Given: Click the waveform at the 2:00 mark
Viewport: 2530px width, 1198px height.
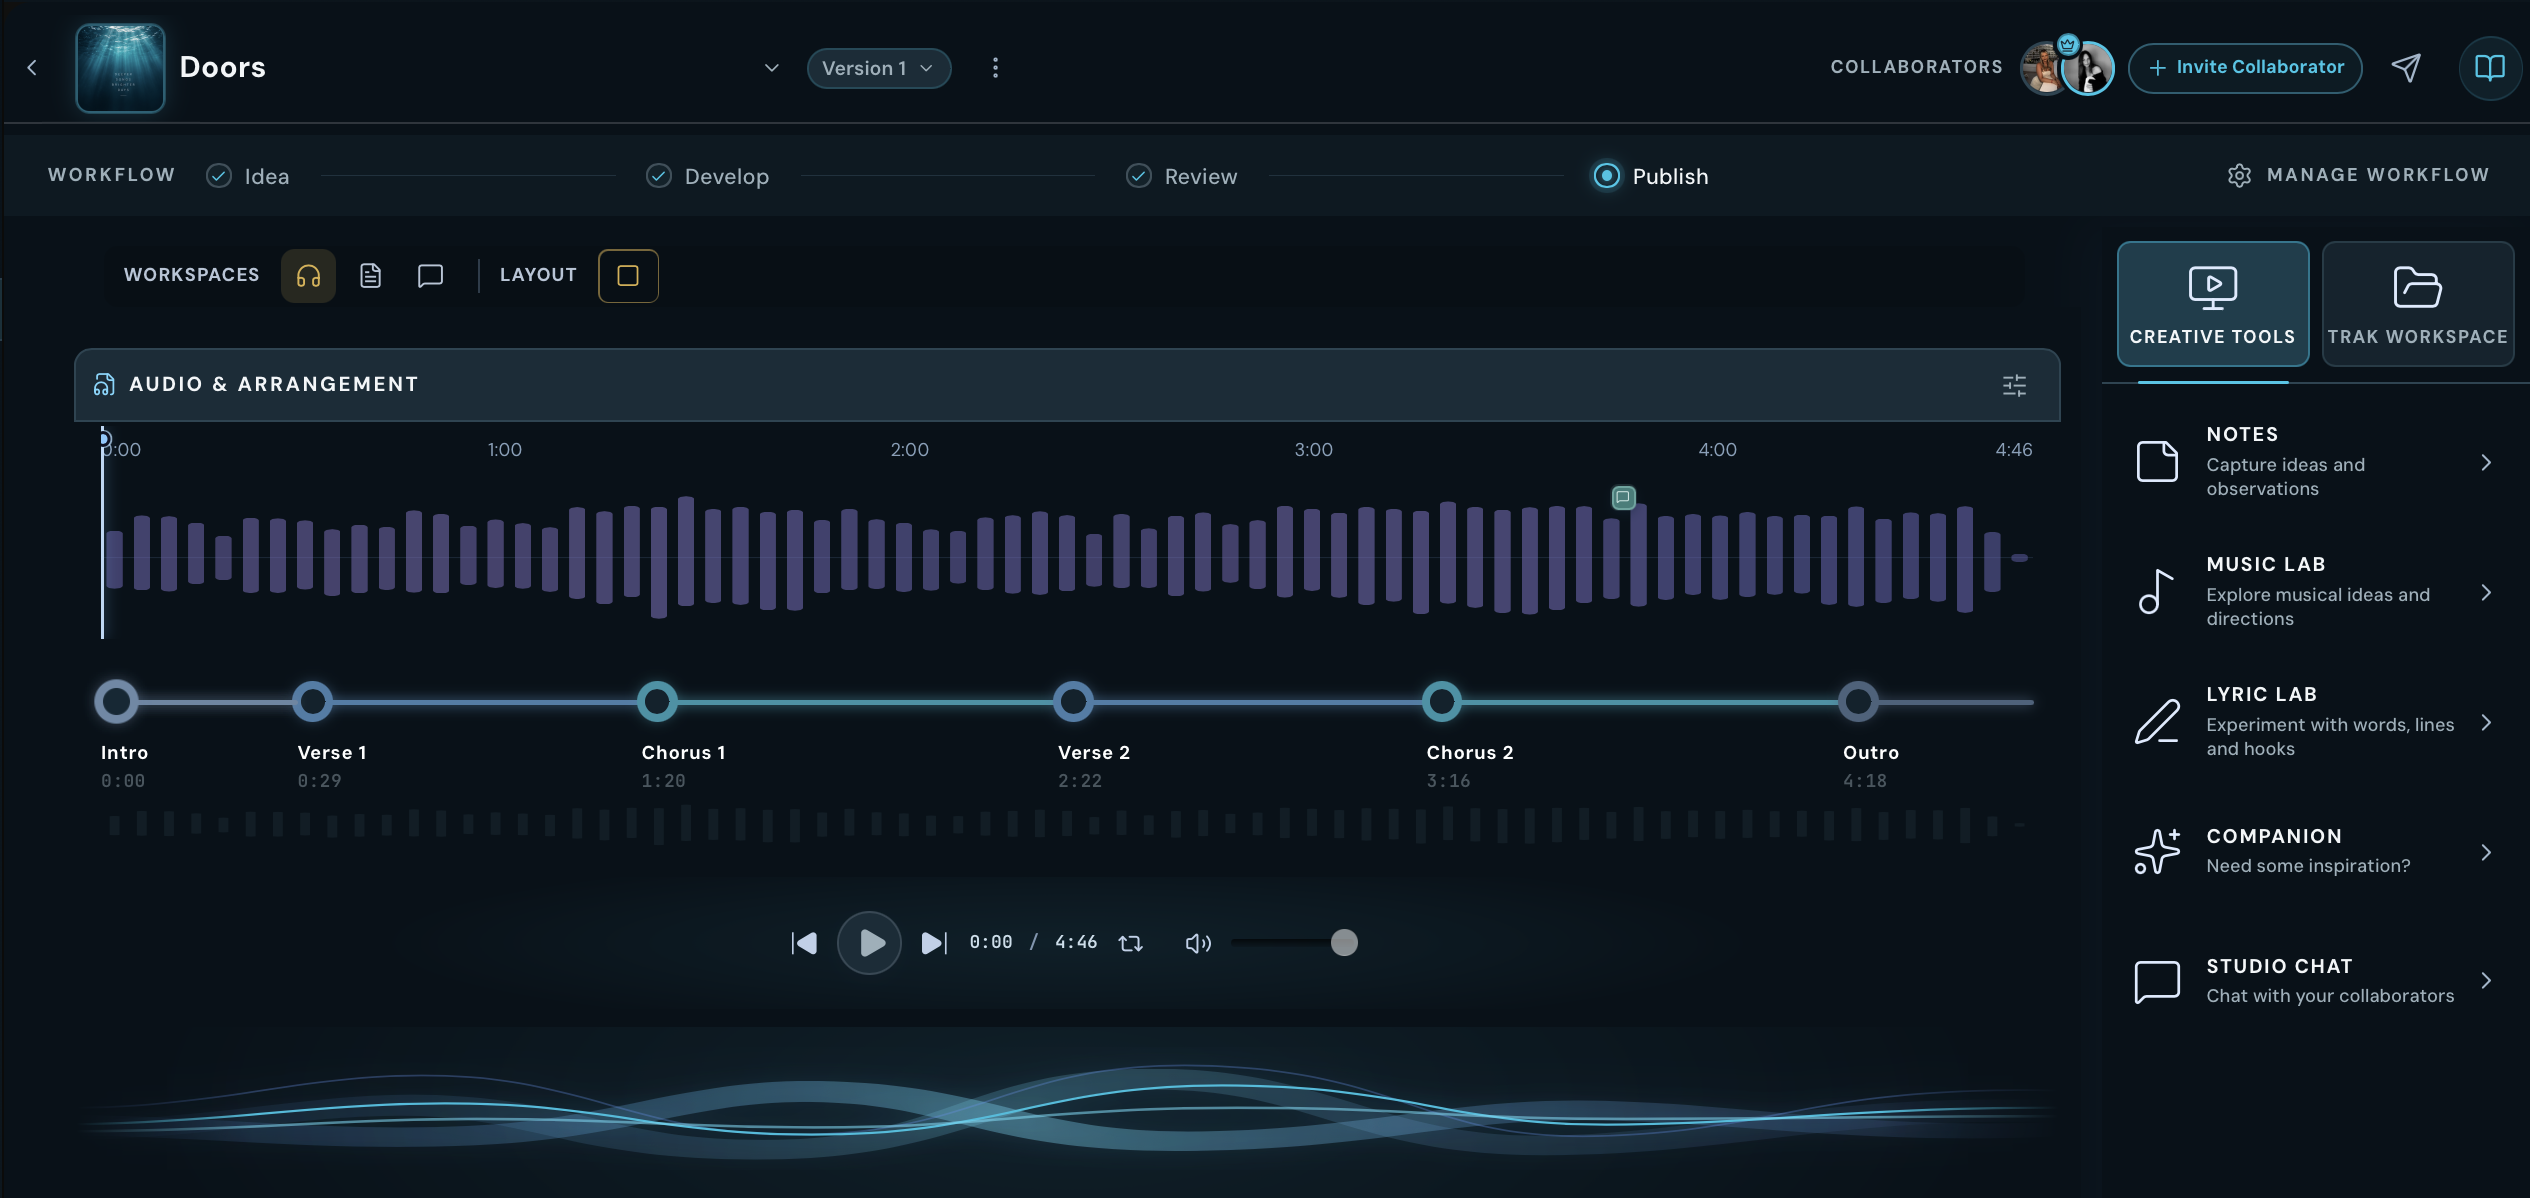Looking at the screenshot, I should (x=909, y=557).
